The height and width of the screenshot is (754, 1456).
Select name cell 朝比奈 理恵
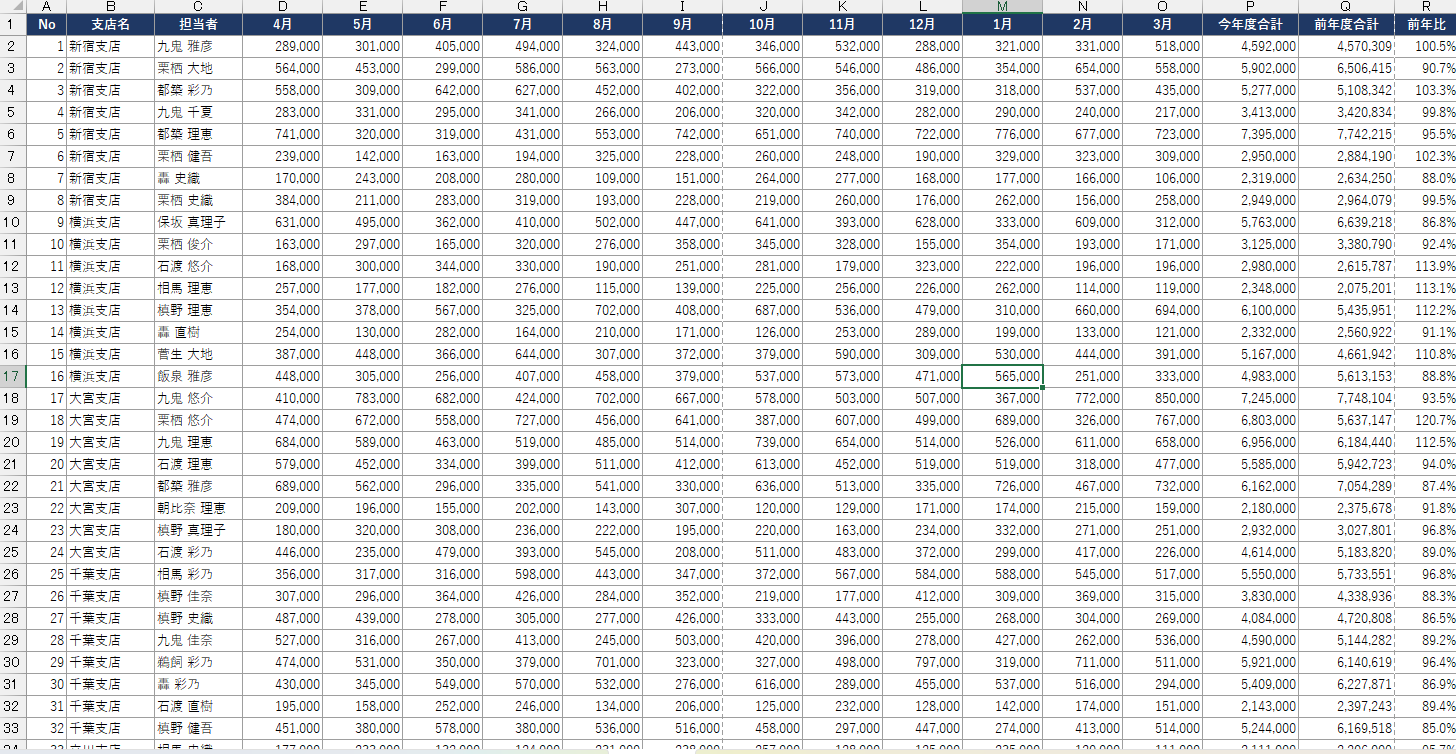[x=198, y=508]
